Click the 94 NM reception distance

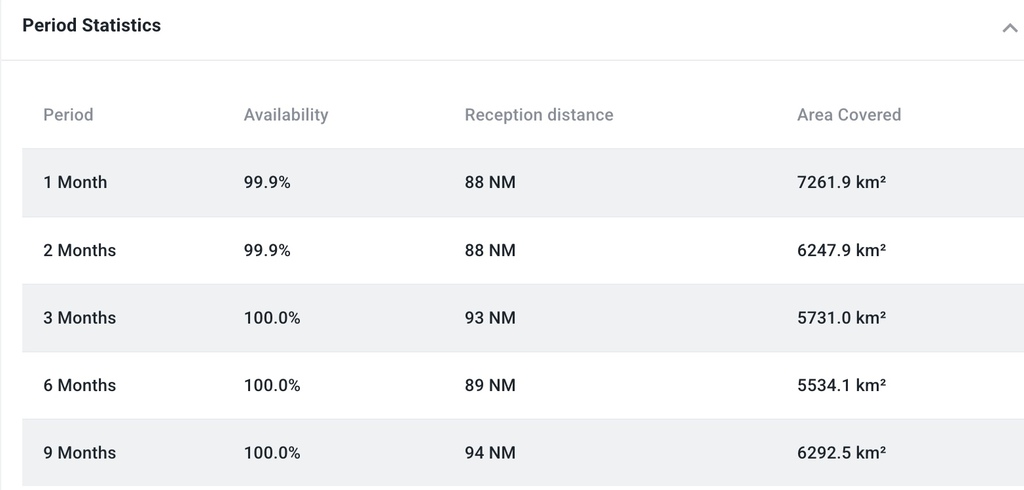tap(490, 453)
